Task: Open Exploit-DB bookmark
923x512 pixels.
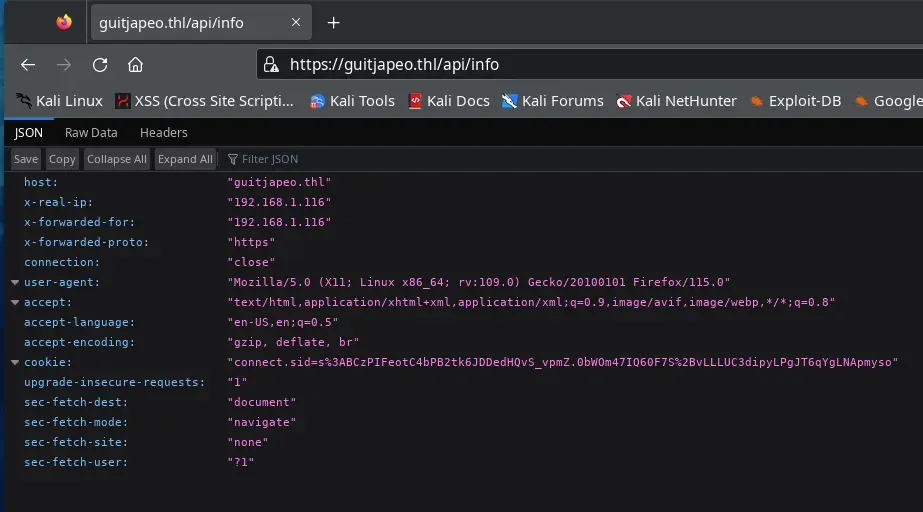Action: pyautogui.click(x=795, y=101)
